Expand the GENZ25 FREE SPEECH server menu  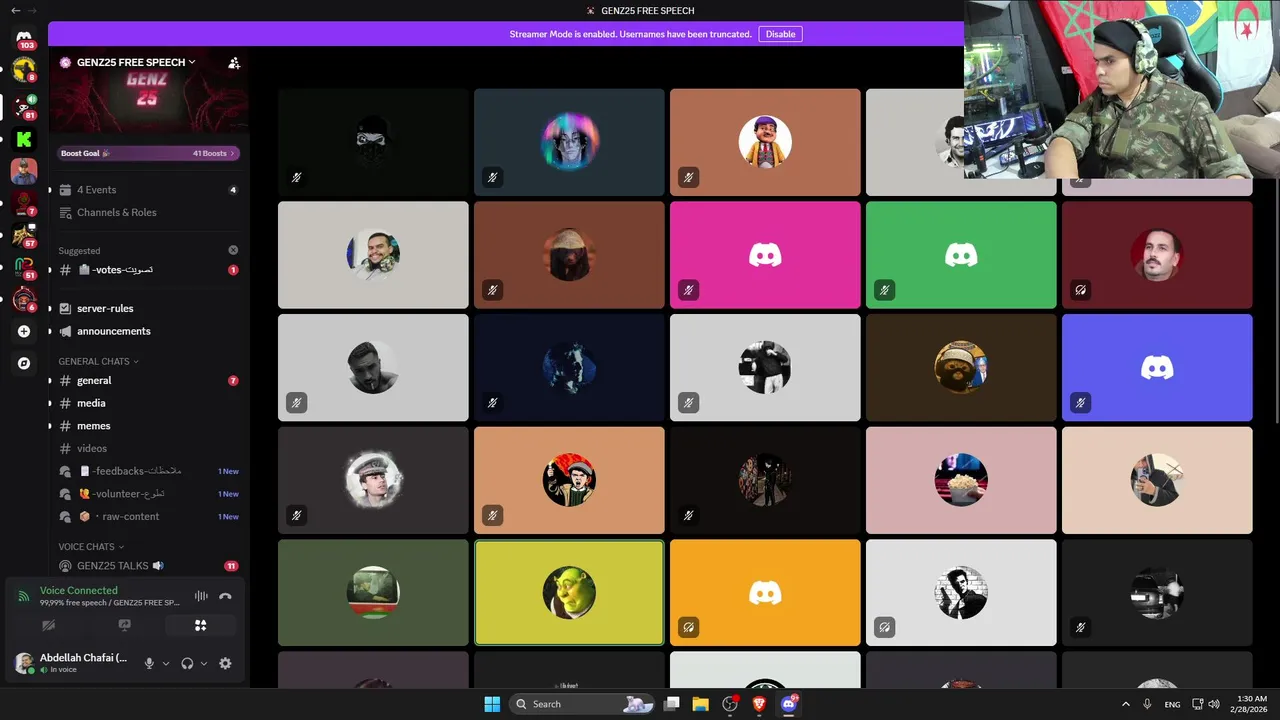135,62
